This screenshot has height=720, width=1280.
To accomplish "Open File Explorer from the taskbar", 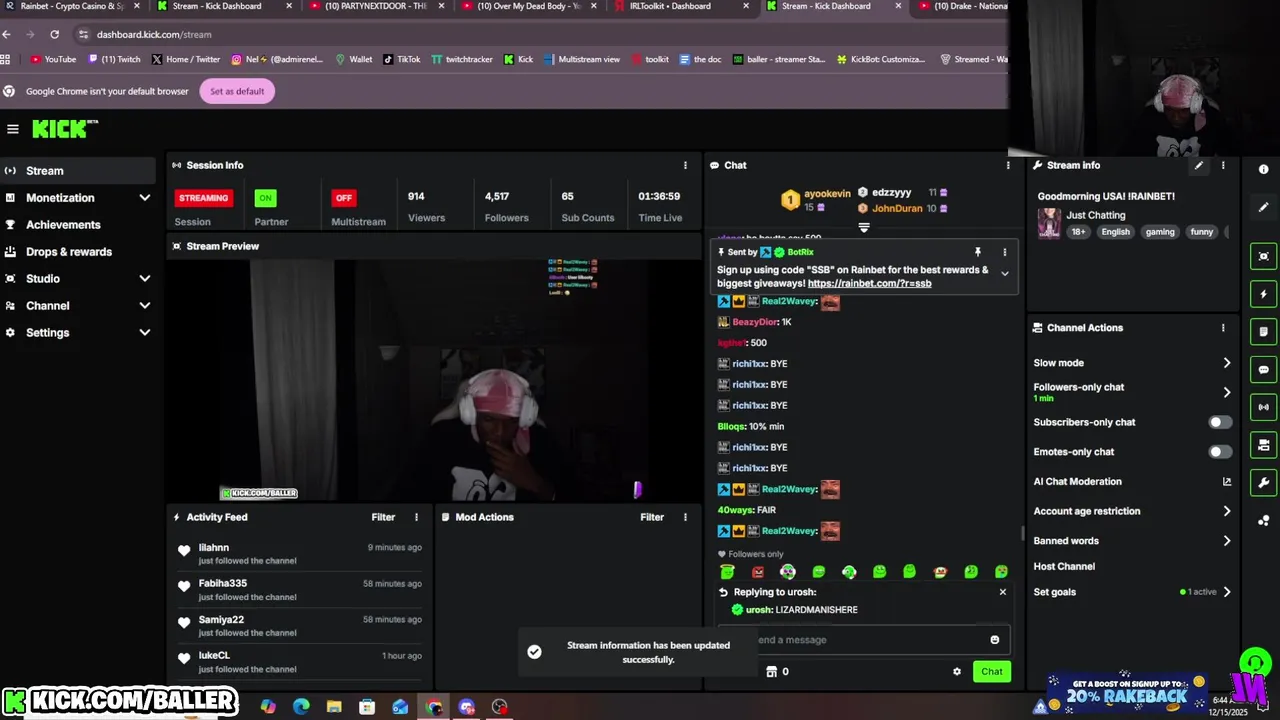I will 334,707.
